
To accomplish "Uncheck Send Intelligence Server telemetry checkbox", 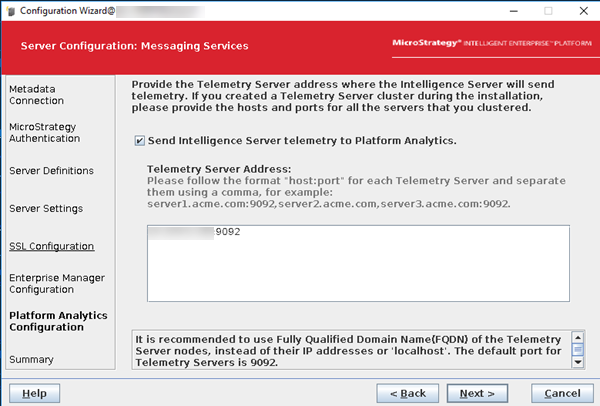I will tap(139, 141).
